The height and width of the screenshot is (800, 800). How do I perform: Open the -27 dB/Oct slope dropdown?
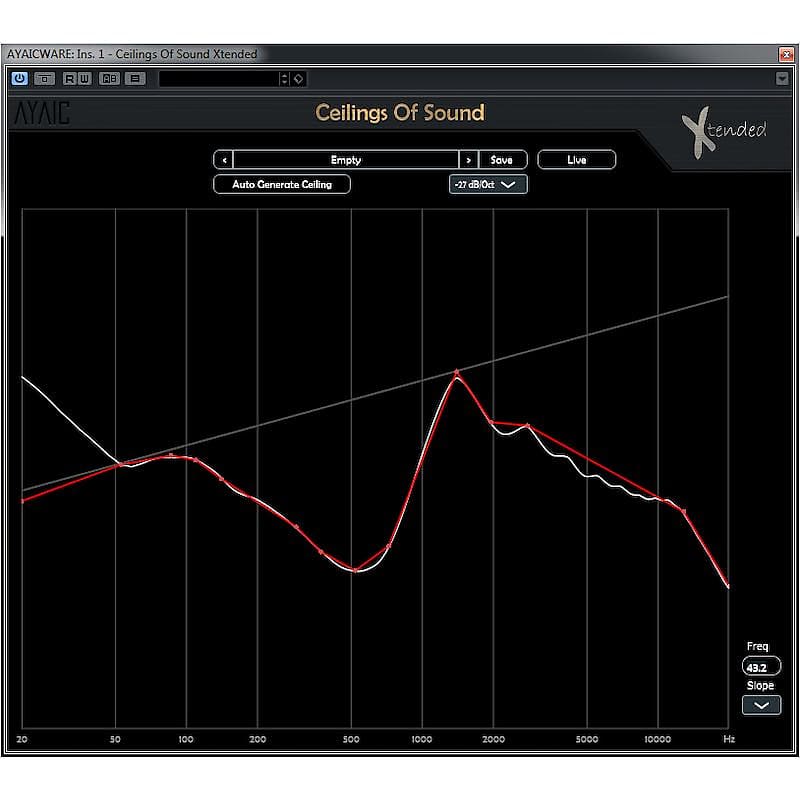(x=488, y=184)
